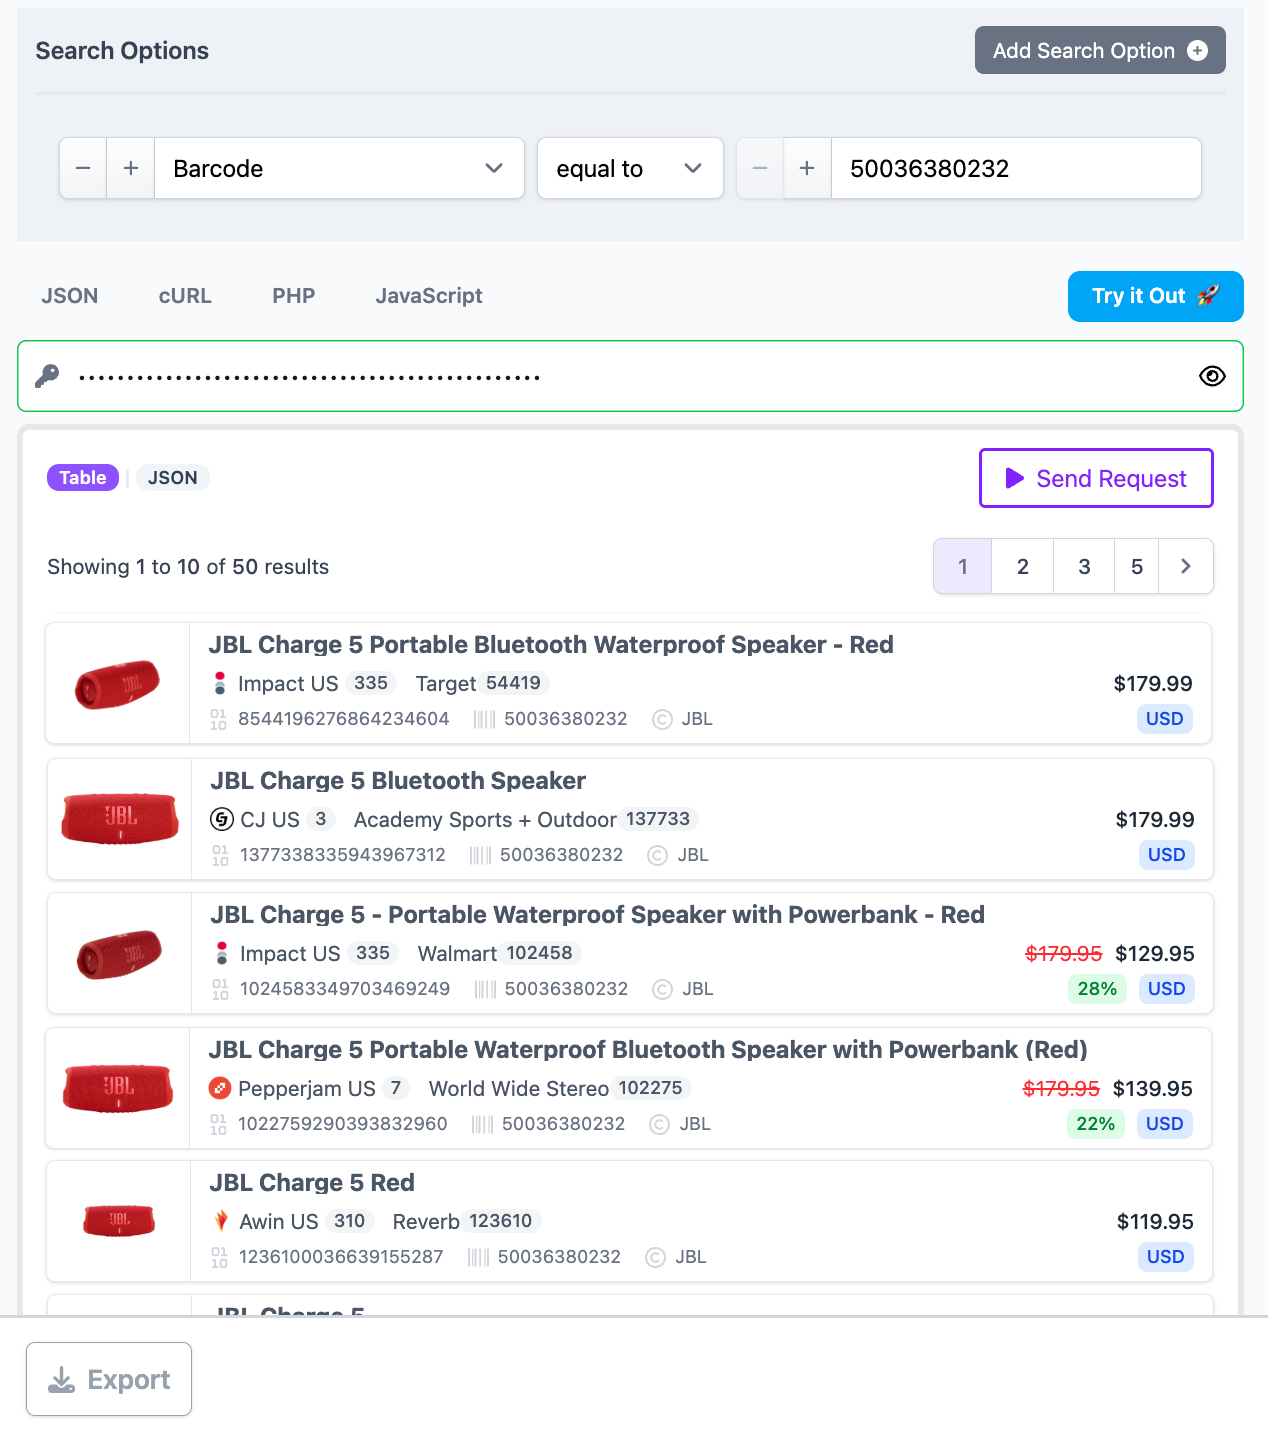Go to results page 3
The height and width of the screenshot is (1440, 1268).
(1084, 566)
